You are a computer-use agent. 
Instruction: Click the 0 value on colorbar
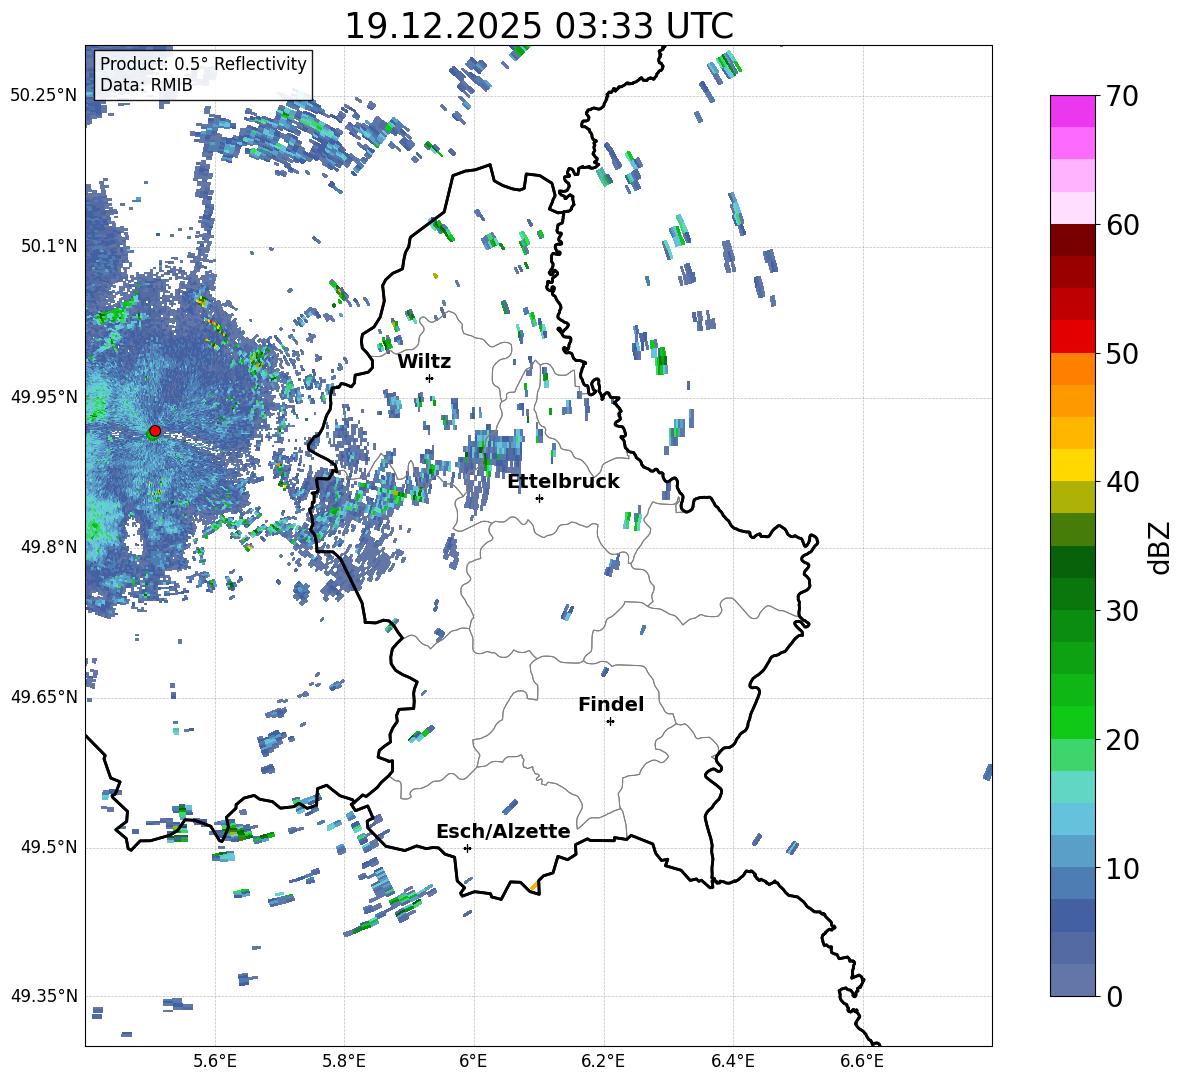click(1114, 996)
